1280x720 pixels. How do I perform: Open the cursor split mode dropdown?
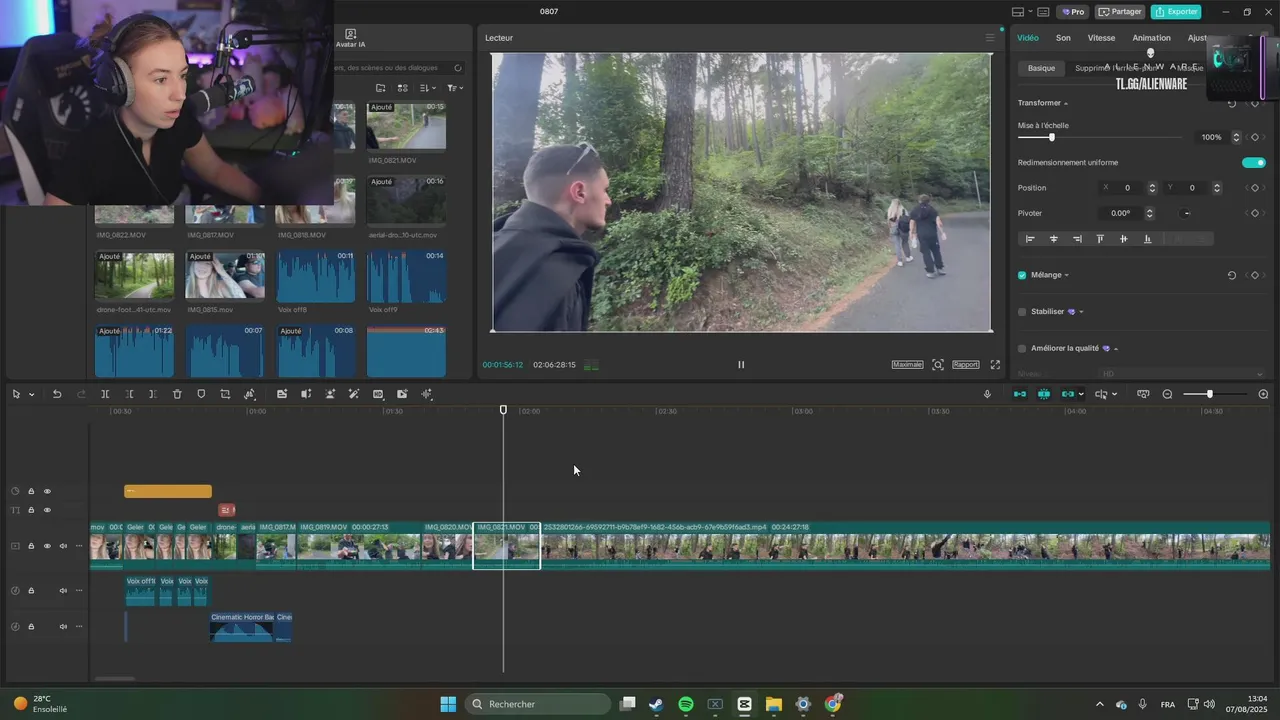1115,394
